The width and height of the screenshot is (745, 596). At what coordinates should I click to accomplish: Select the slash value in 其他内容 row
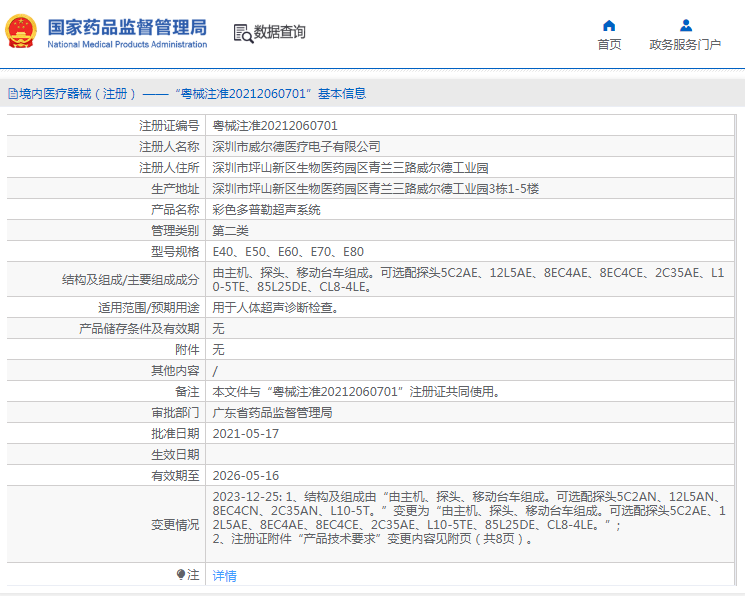[x=215, y=371]
